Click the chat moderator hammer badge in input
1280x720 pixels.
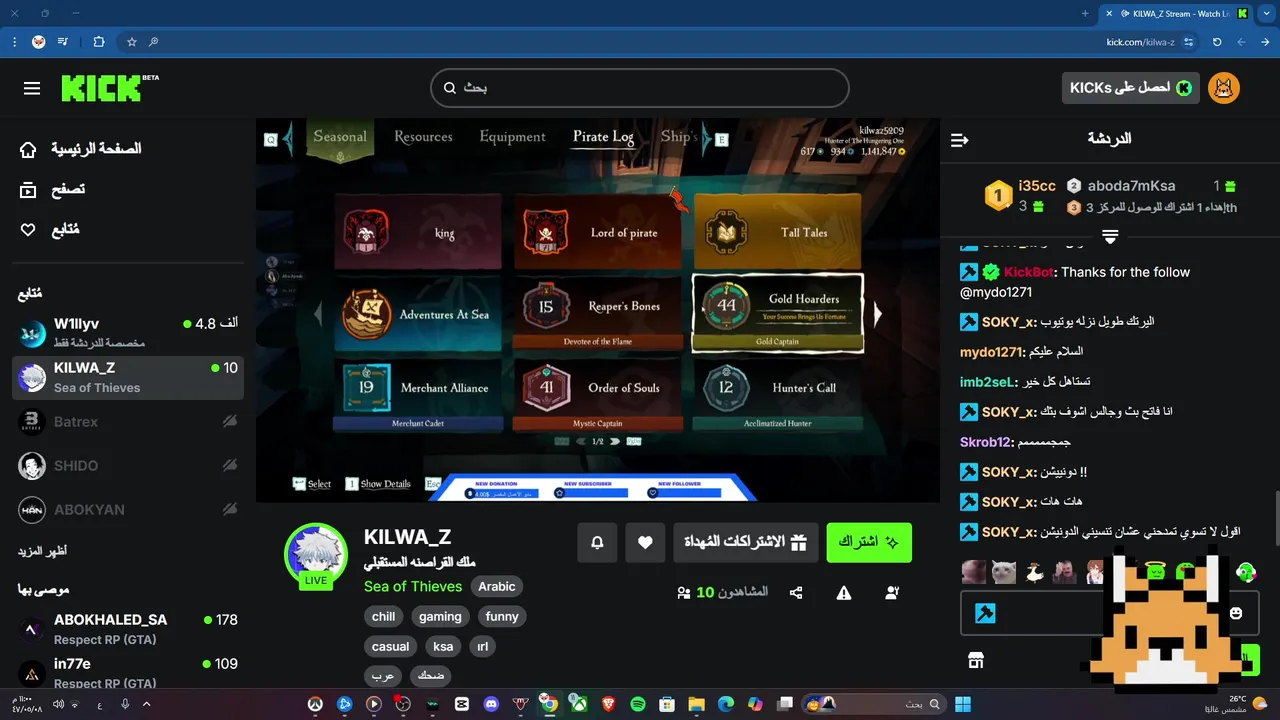point(985,613)
